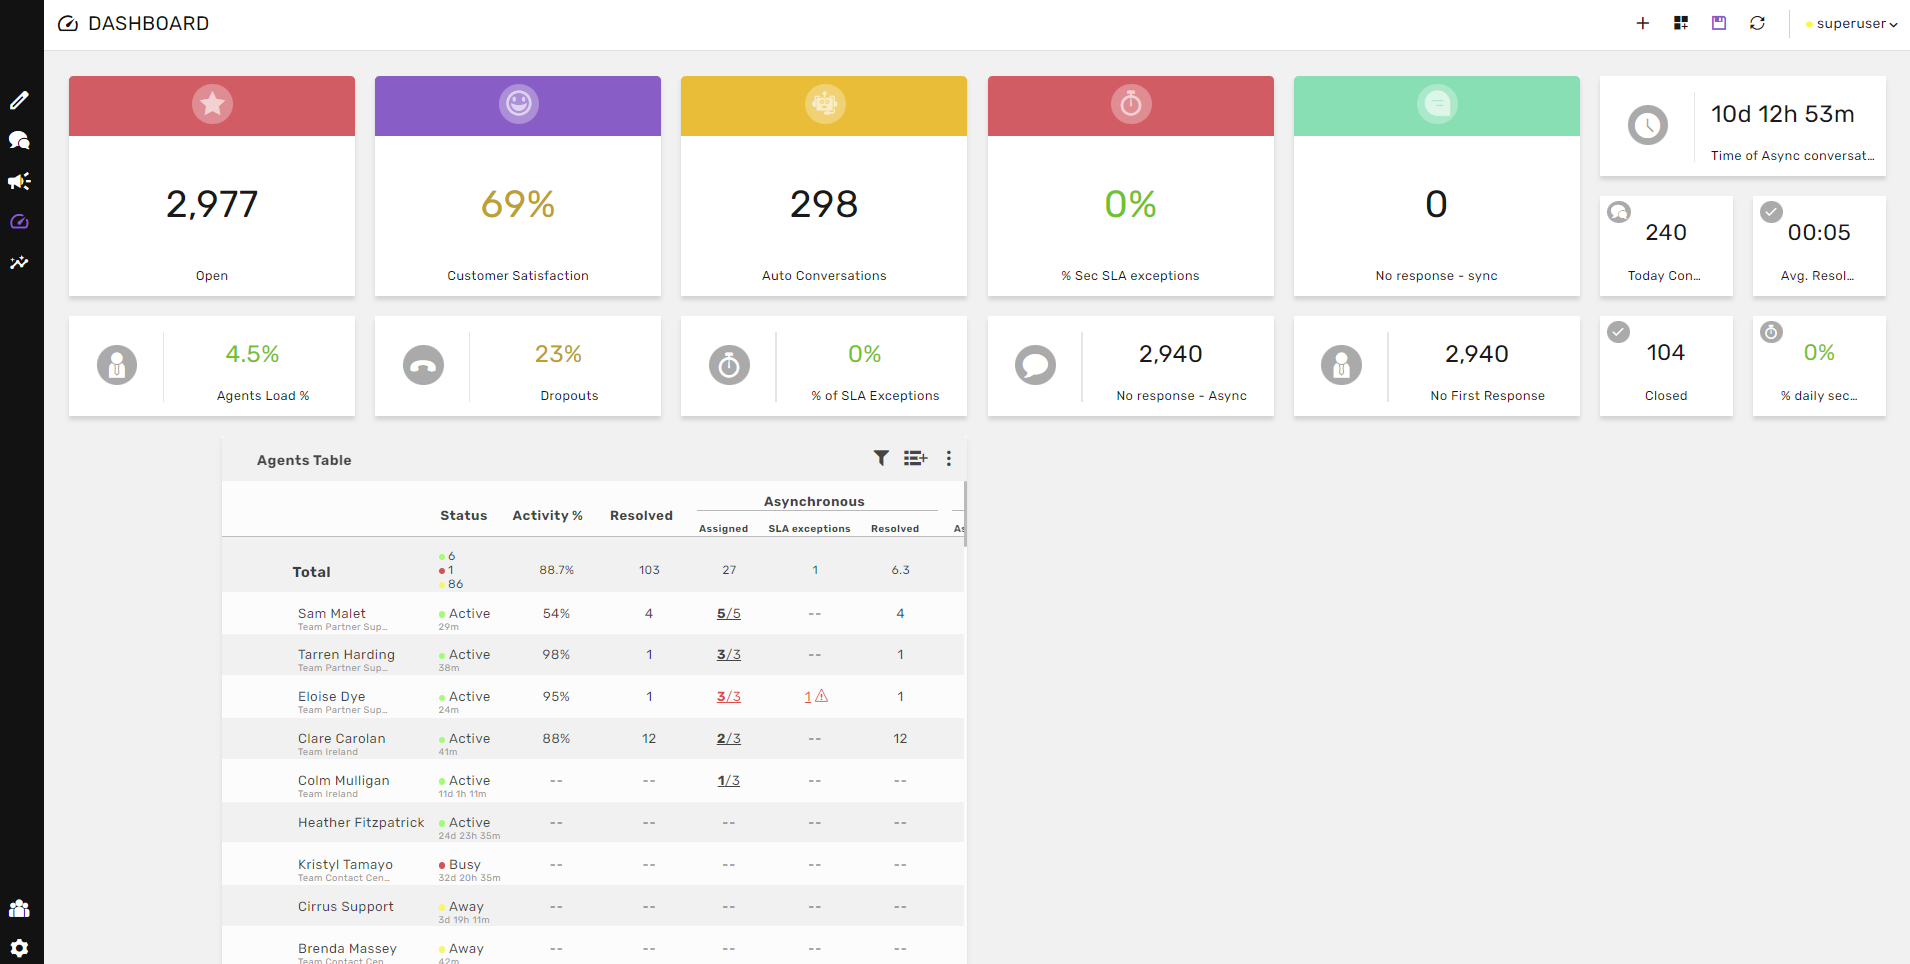This screenshot has height=964, width=1910.
Task: Add a new widget via the grid-plus icon
Action: 1680,22
